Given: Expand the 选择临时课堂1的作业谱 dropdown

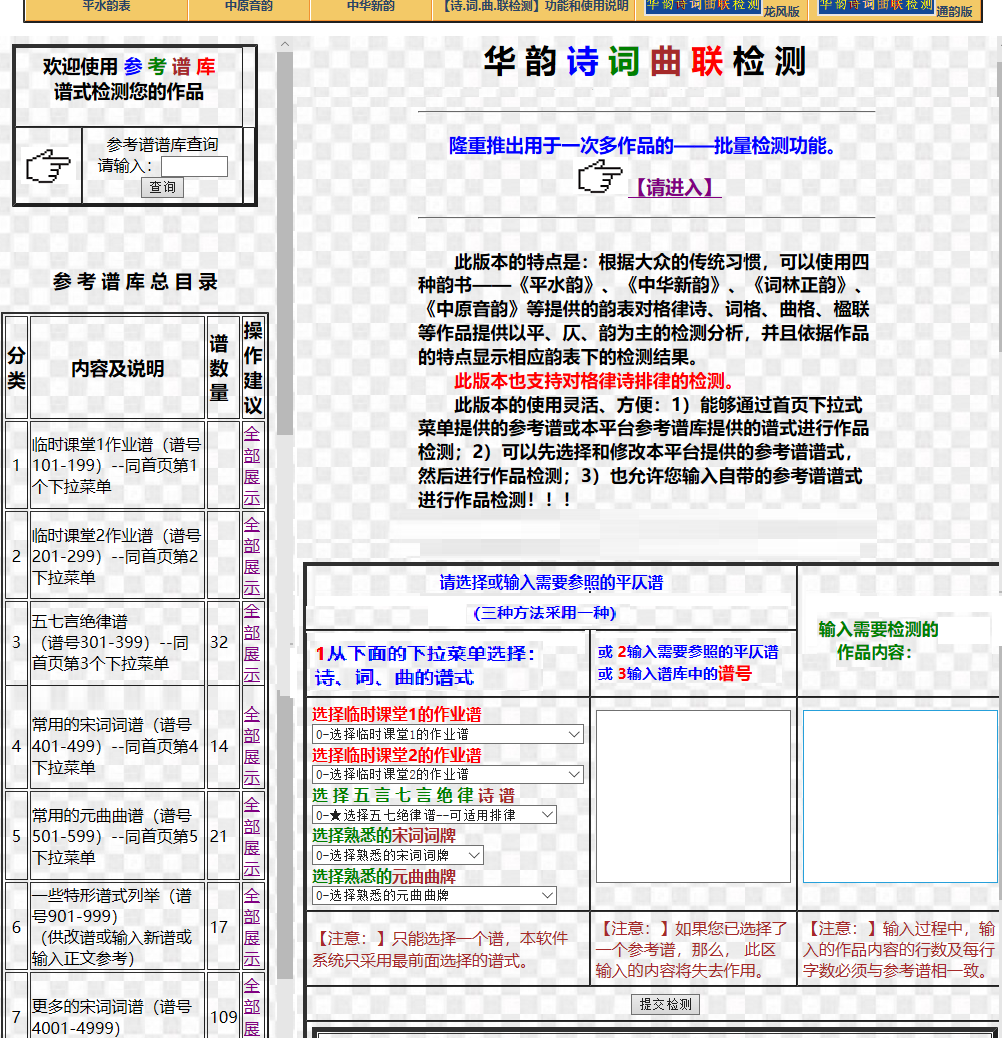Looking at the screenshot, I should click(447, 734).
